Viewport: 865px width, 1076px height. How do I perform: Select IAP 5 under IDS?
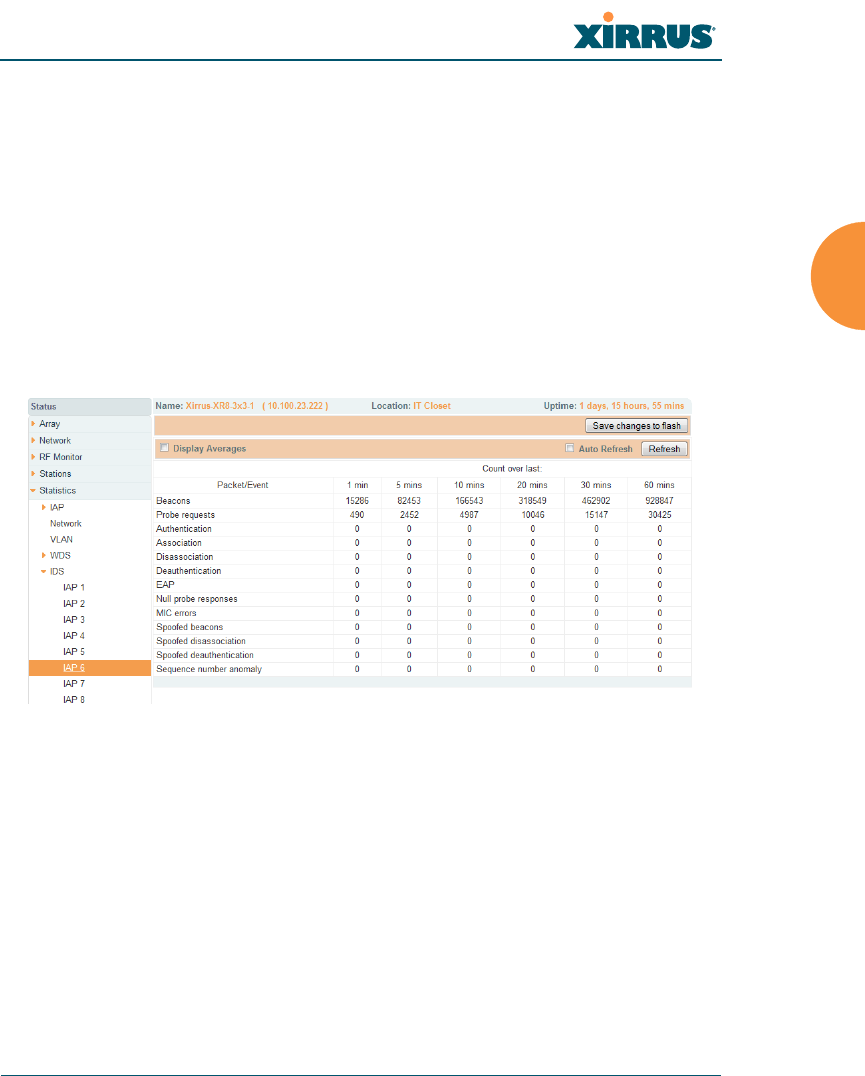[x=74, y=652]
